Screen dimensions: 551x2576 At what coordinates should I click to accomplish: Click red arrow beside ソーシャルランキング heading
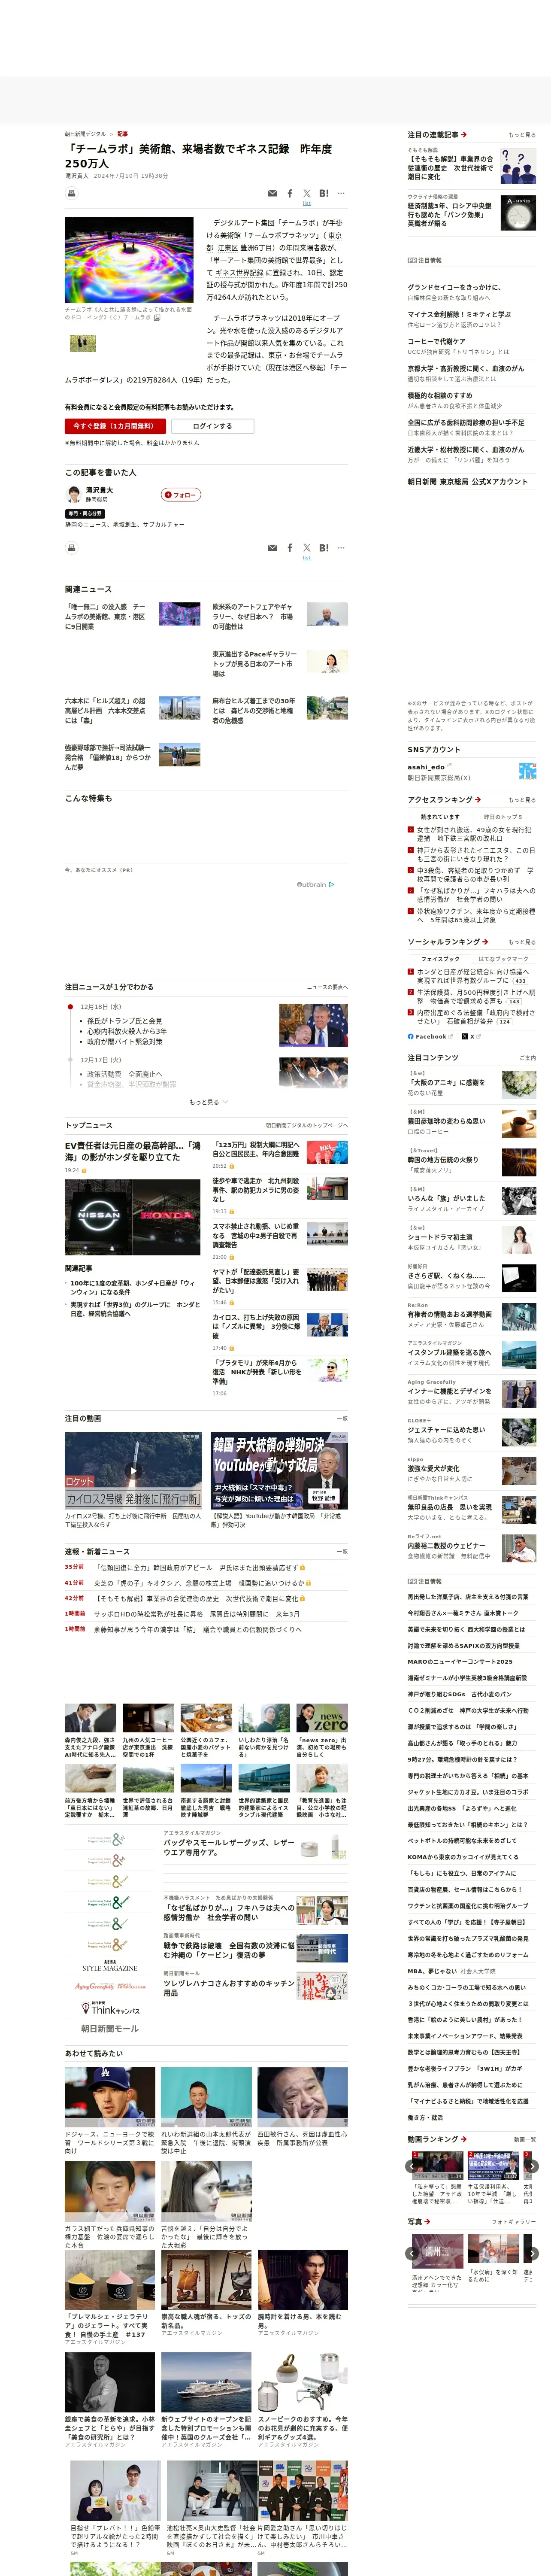[485, 941]
